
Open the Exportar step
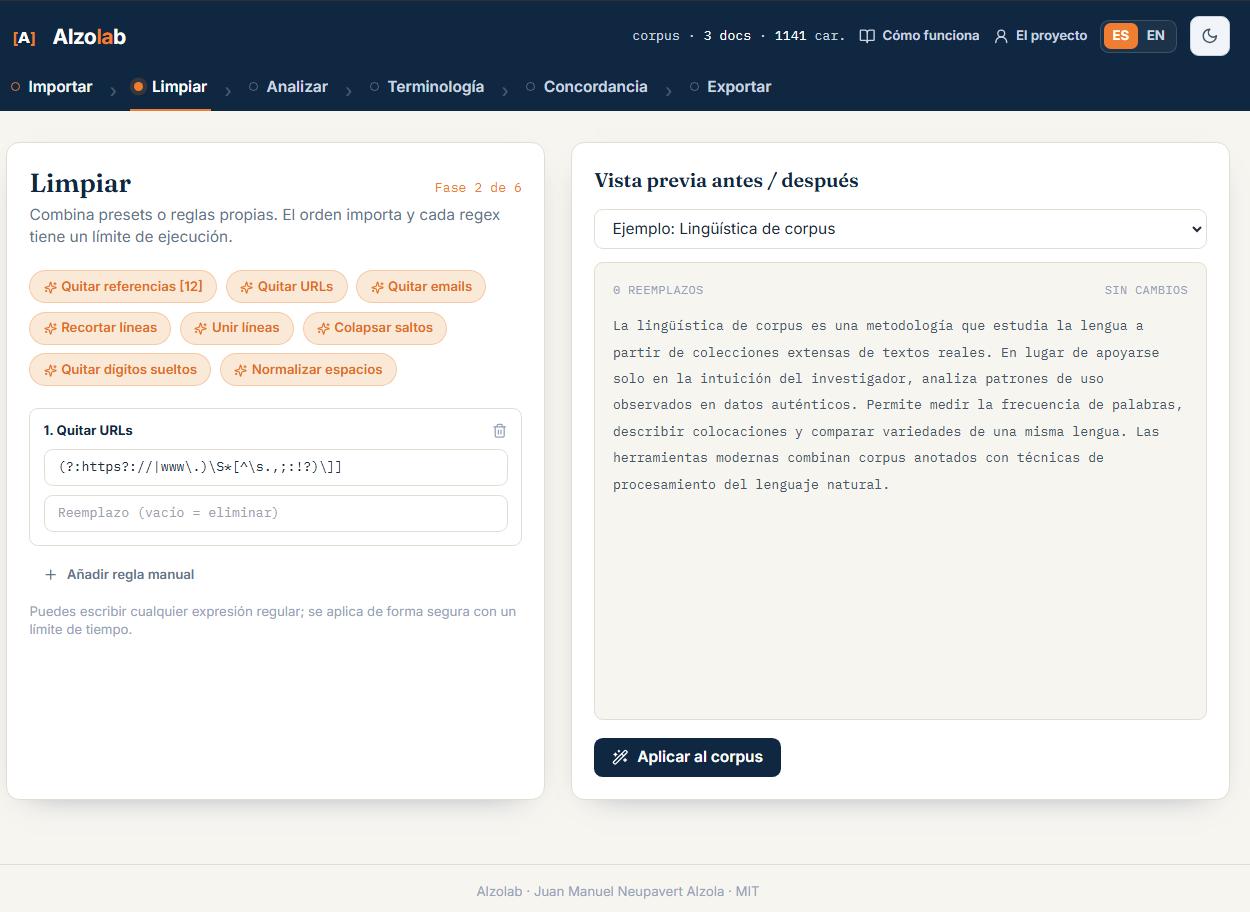[x=730, y=87]
